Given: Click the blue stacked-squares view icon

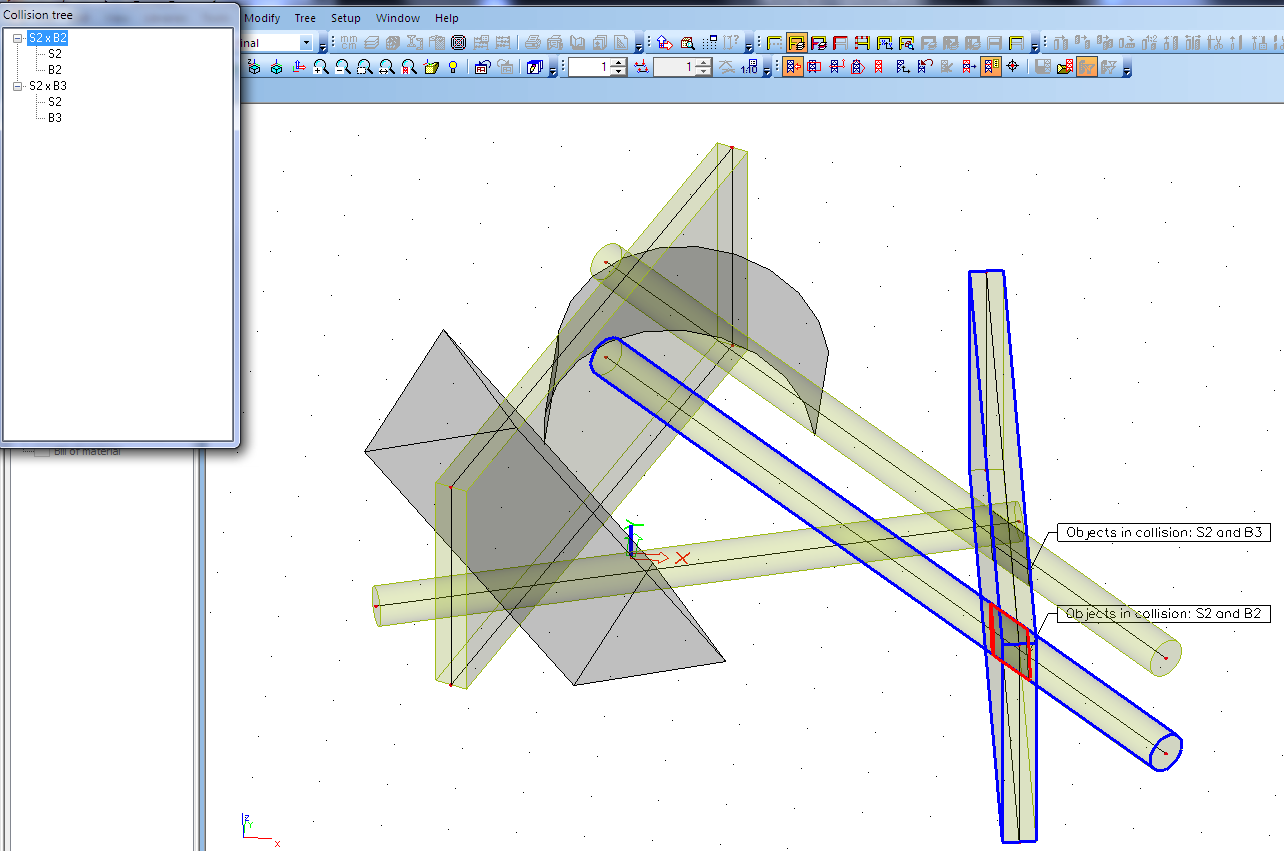Looking at the screenshot, I should click(534, 67).
